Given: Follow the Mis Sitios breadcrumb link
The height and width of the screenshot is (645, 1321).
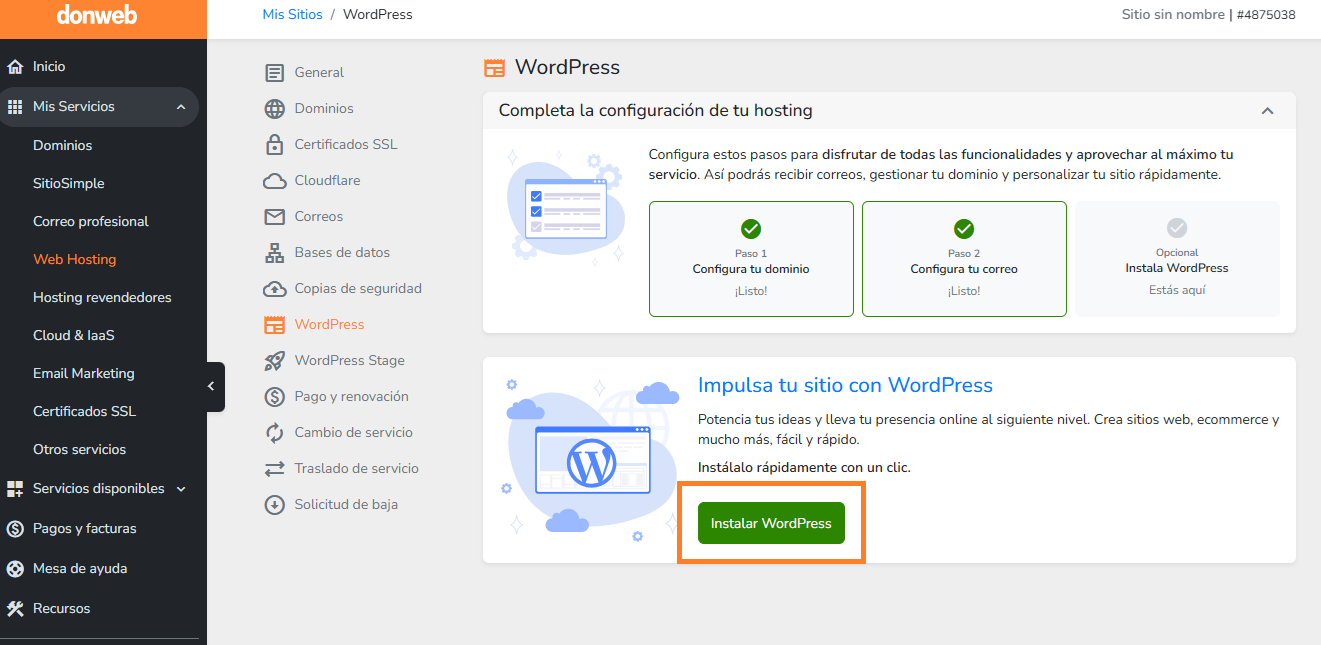Looking at the screenshot, I should coord(292,14).
